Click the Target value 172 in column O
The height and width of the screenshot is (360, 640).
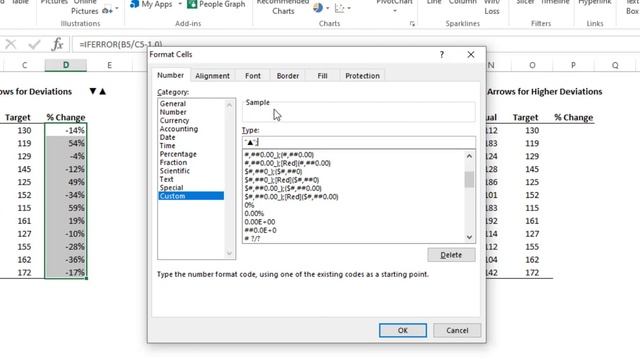click(x=532, y=272)
